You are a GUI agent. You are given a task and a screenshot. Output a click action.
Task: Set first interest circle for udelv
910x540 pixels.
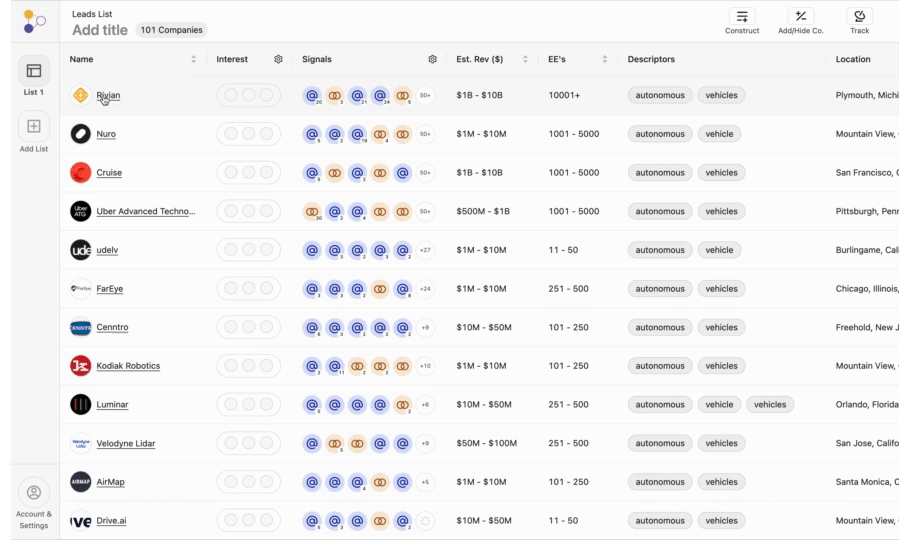pos(231,250)
